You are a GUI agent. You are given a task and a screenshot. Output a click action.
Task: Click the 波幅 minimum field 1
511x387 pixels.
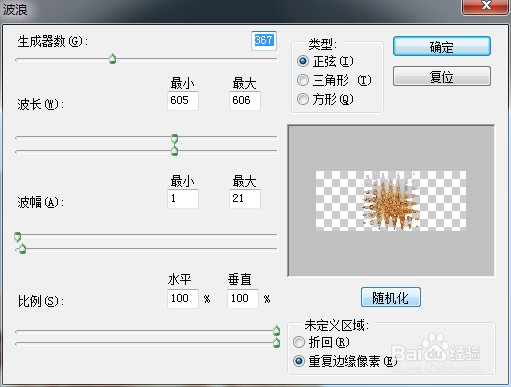(183, 199)
